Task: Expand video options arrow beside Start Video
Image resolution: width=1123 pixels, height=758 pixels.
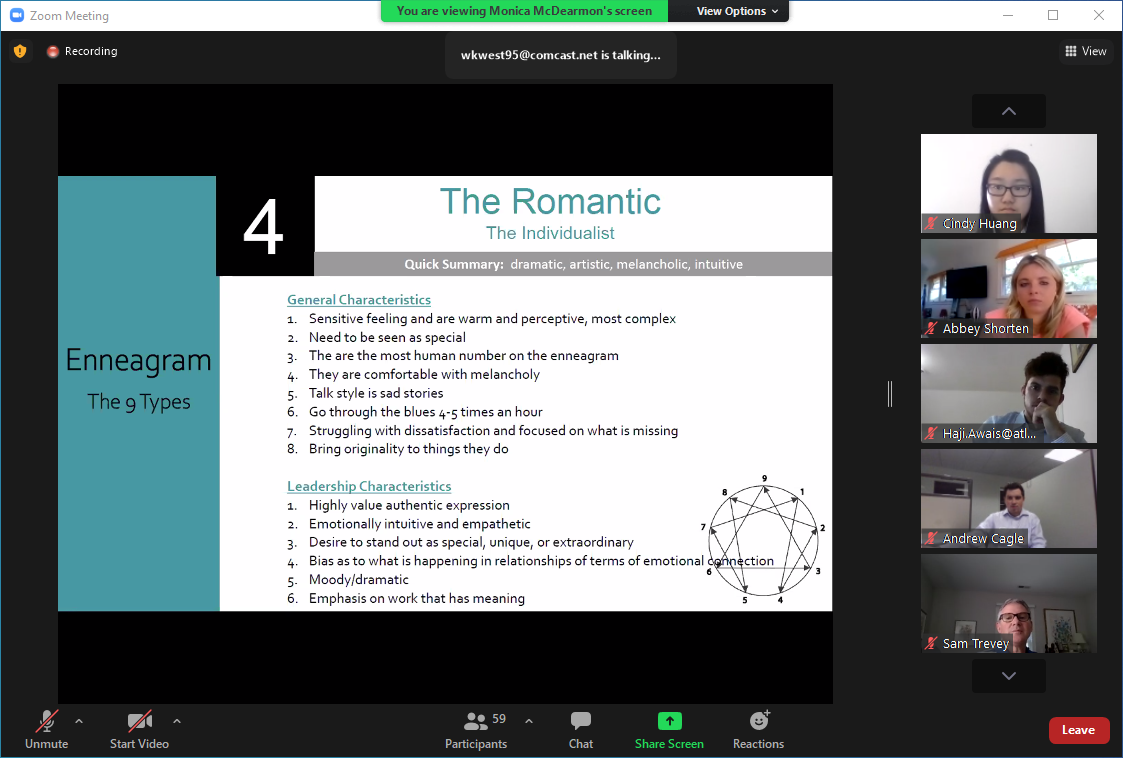Action: 177,720
